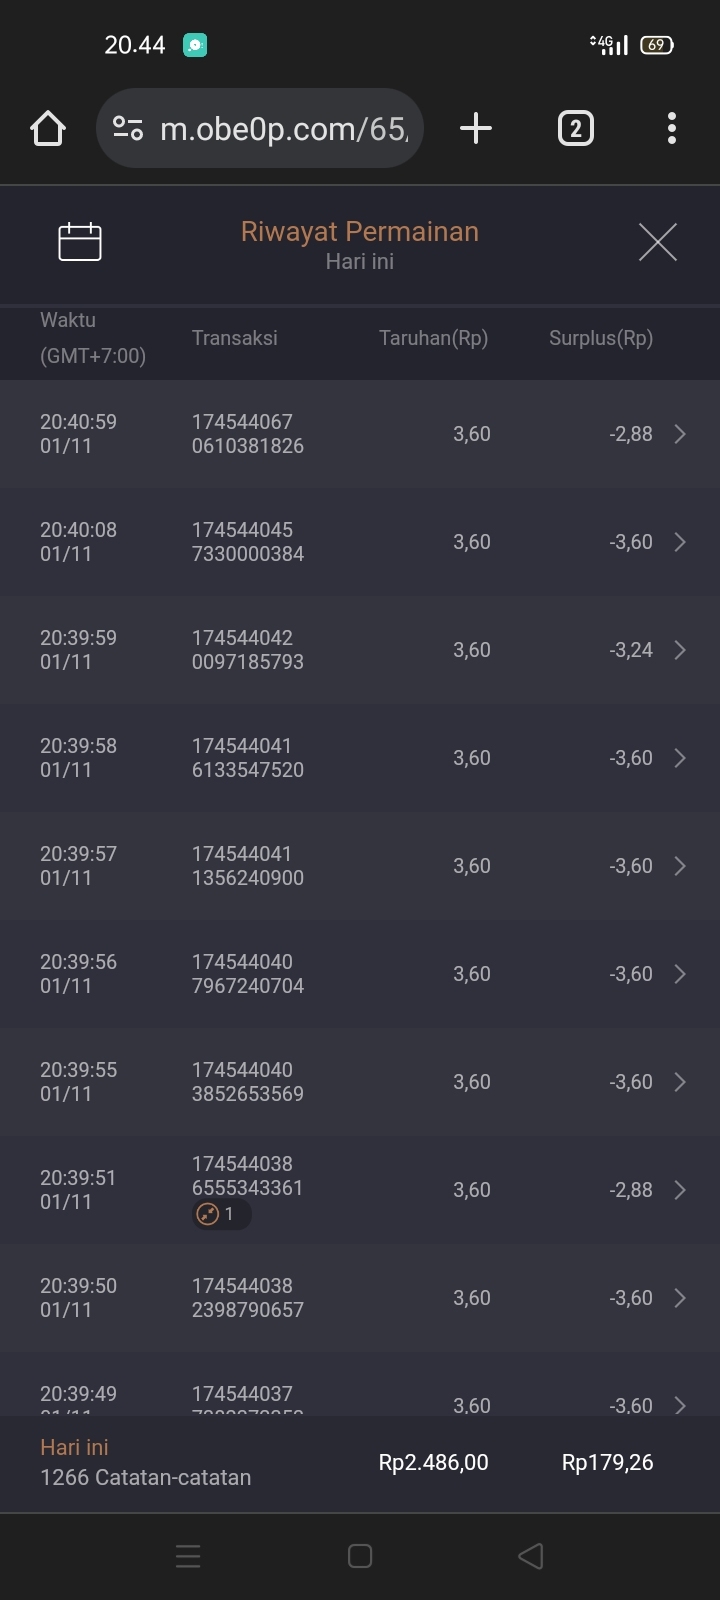Expand details chevron for 20:40:08 transaction
This screenshot has height=1600, width=720.
680,542
